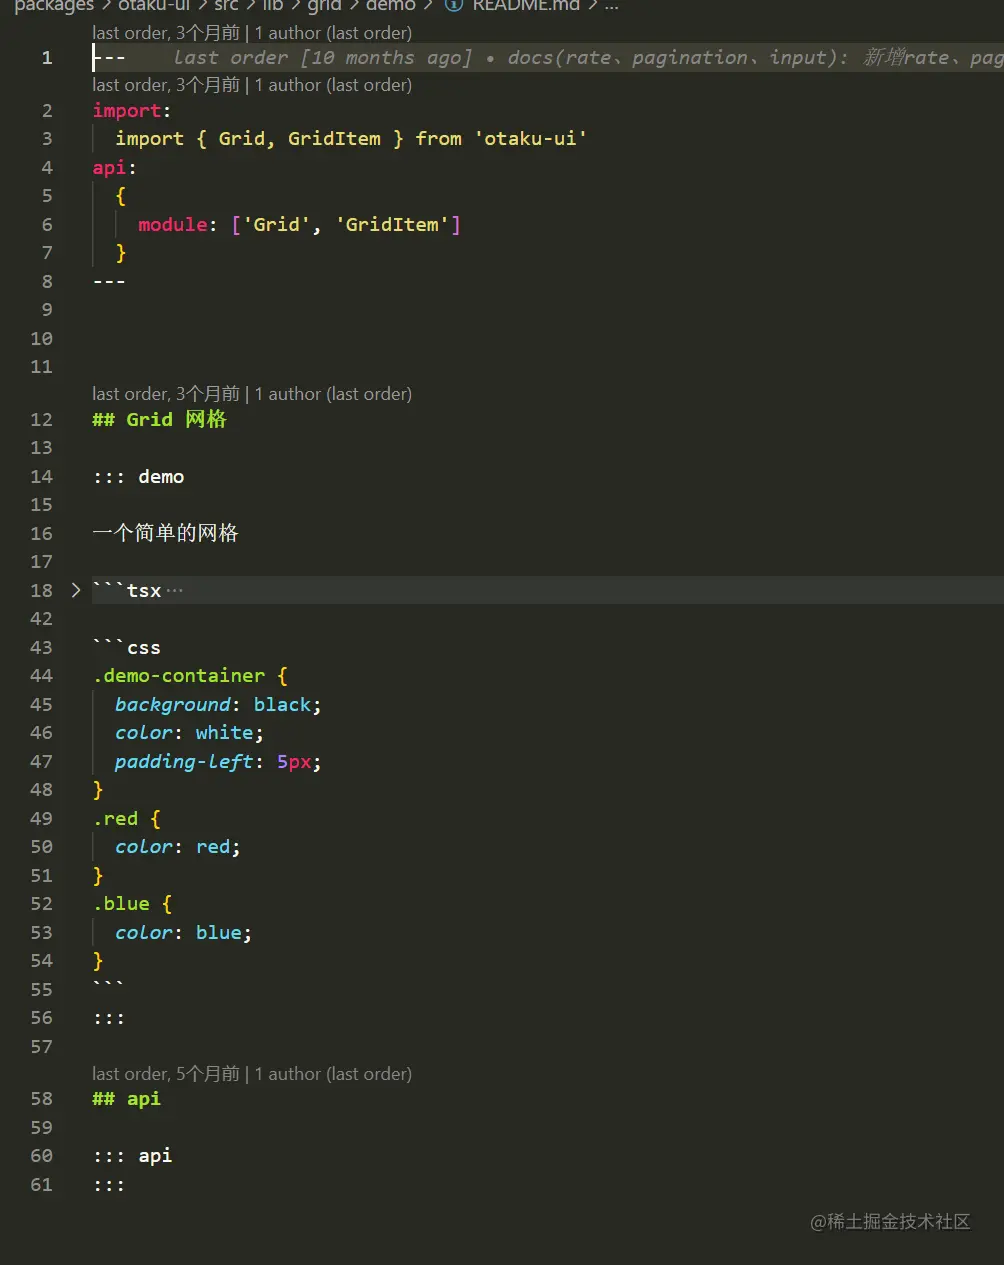Click 'color: blue;' declaration

(x=184, y=933)
